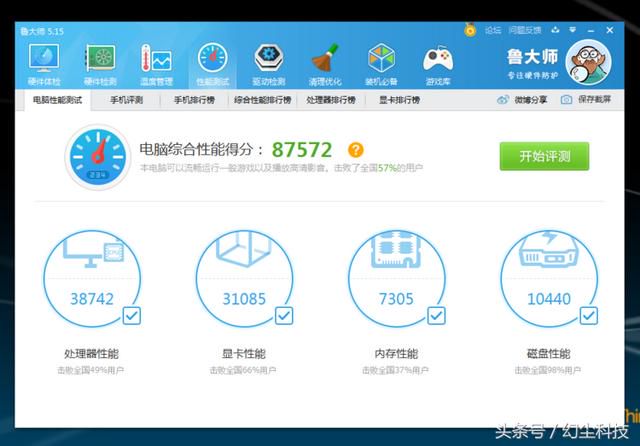Screen dimensions: 640x446
Task: Switch to 手机评测 tab
Action: pos(127,100)
